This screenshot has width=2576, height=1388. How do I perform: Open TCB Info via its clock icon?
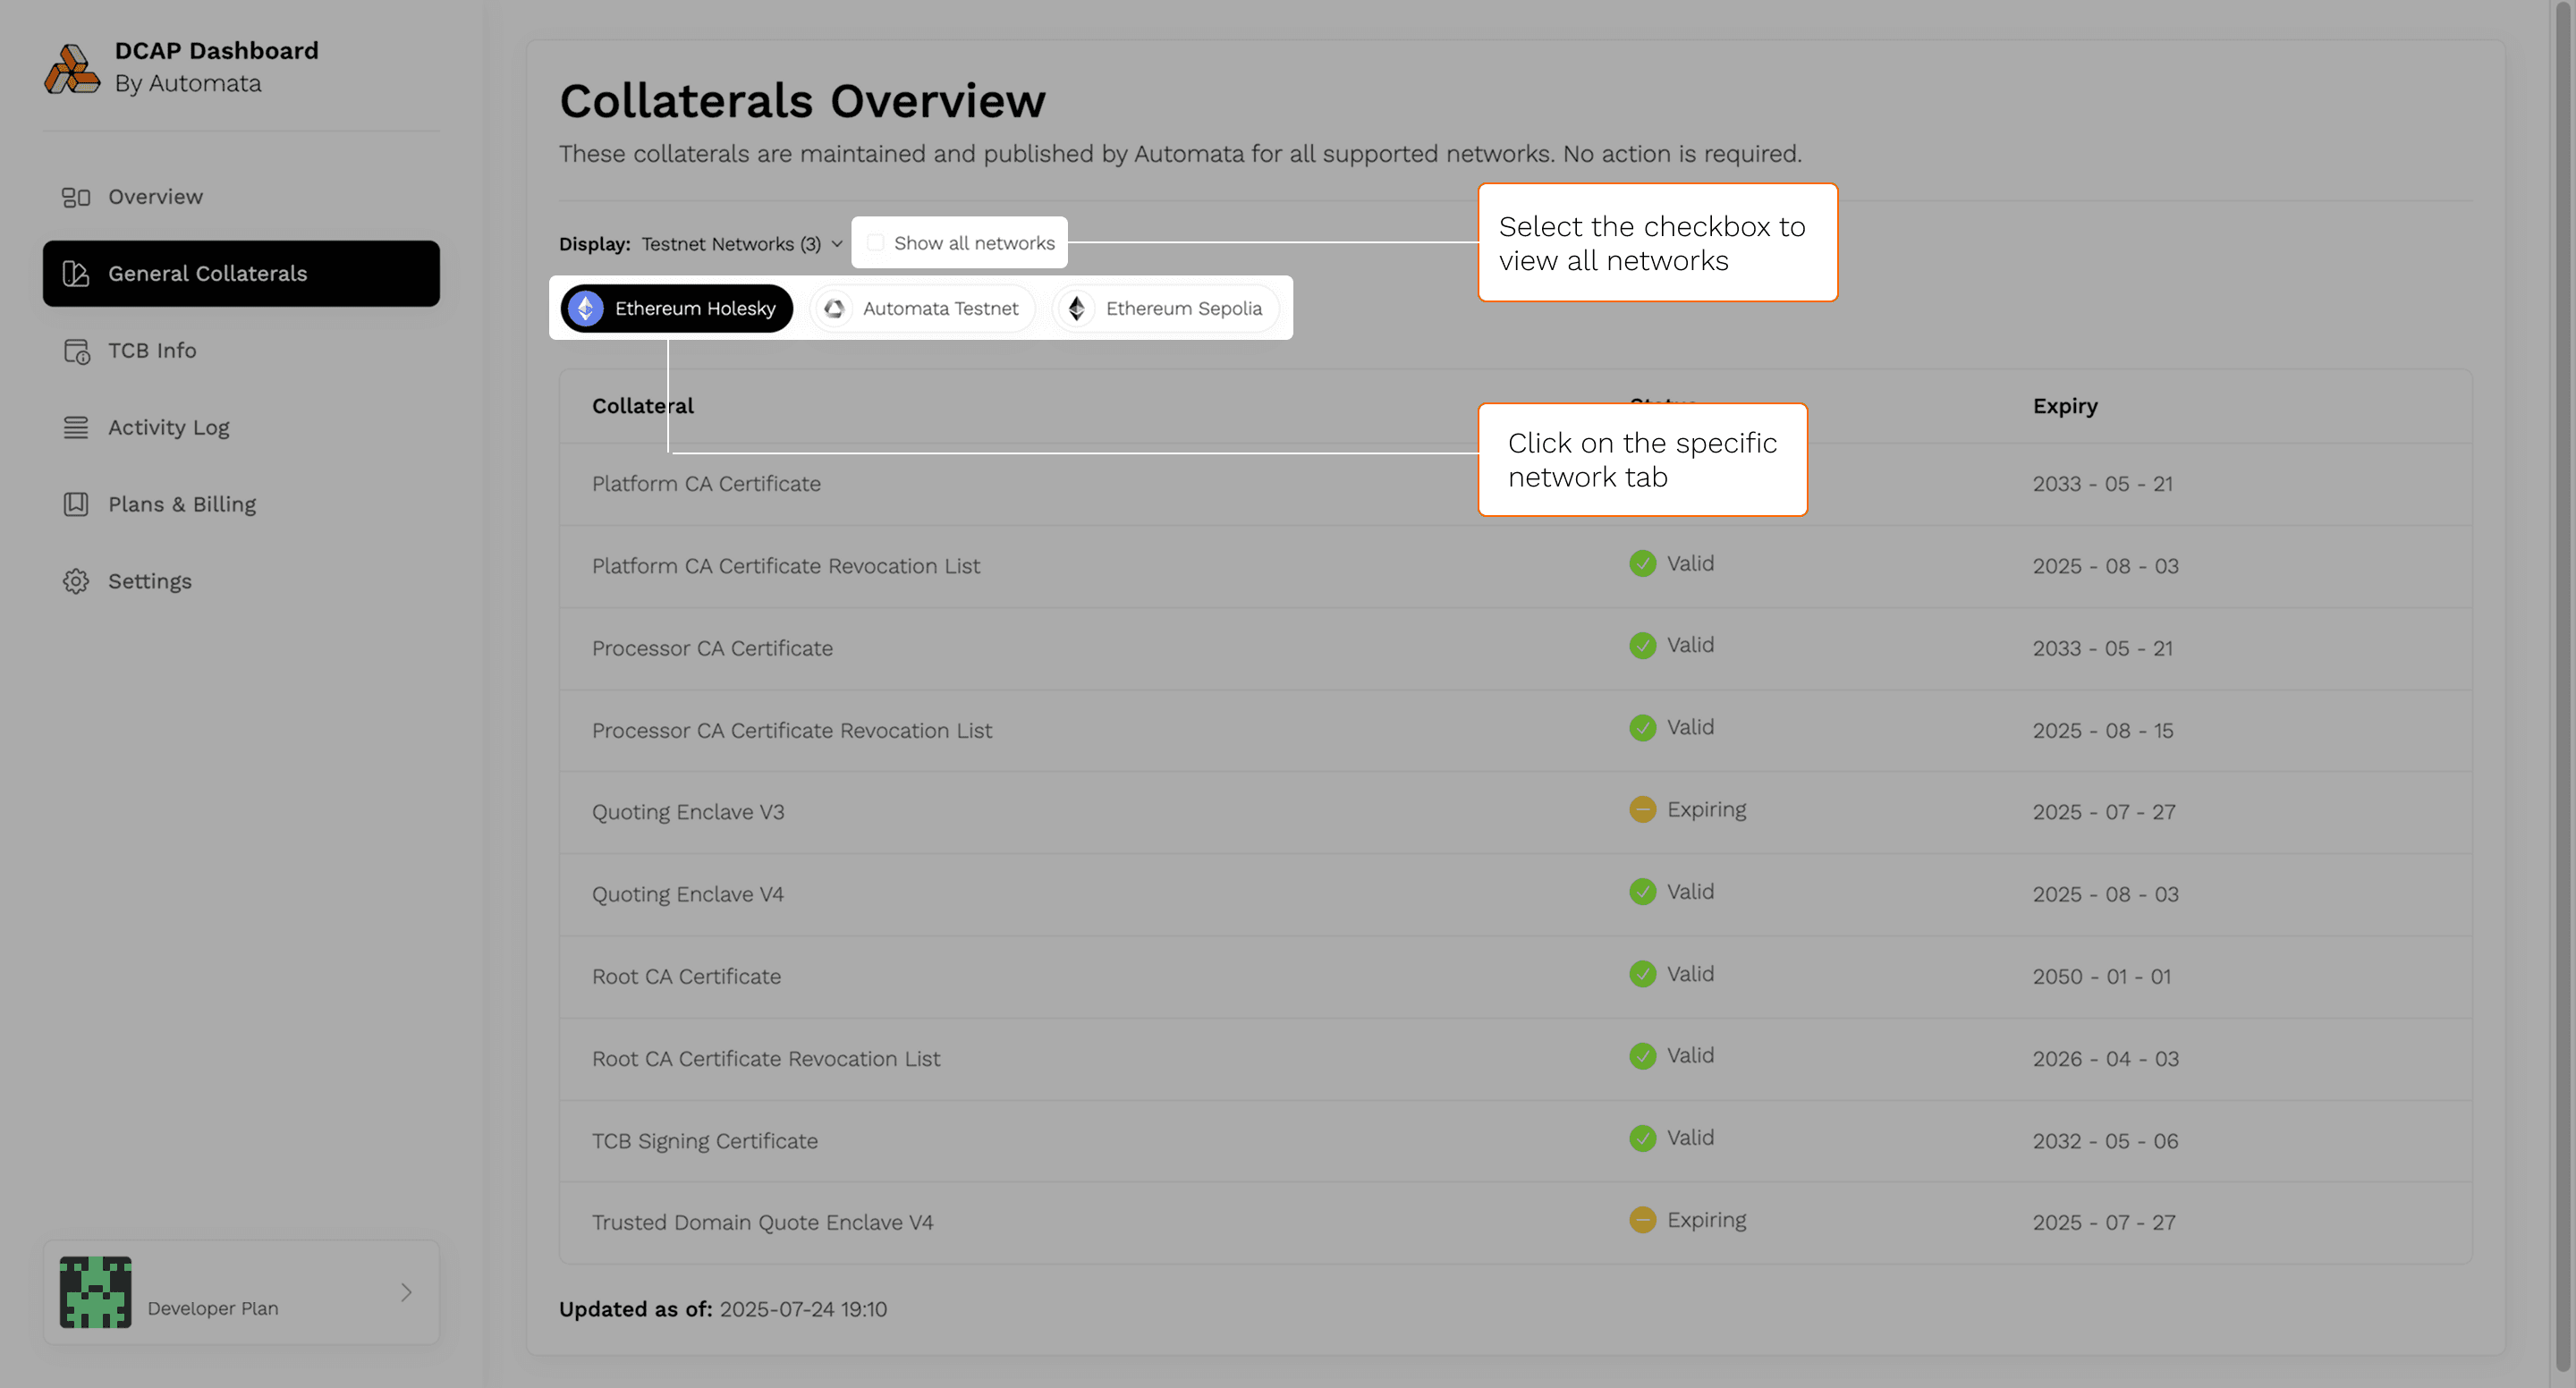click(76, 351)
